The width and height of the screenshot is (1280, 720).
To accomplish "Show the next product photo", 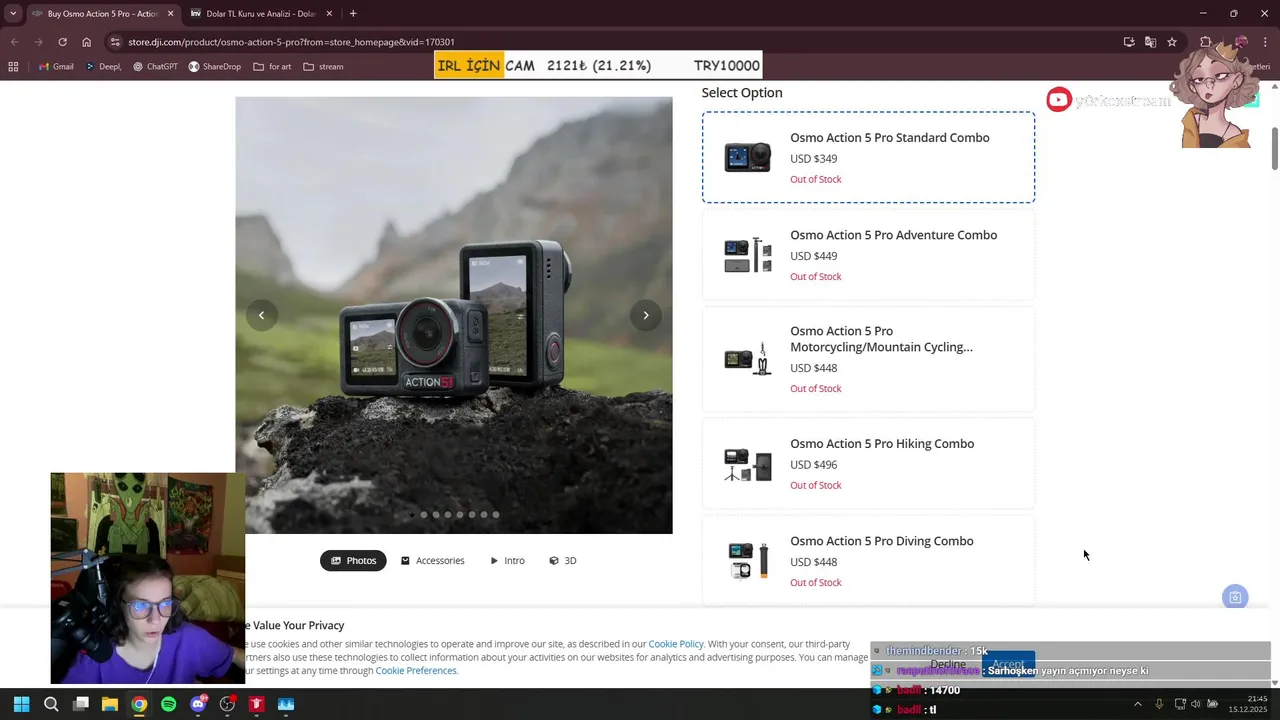I will (x=646, y=315).
